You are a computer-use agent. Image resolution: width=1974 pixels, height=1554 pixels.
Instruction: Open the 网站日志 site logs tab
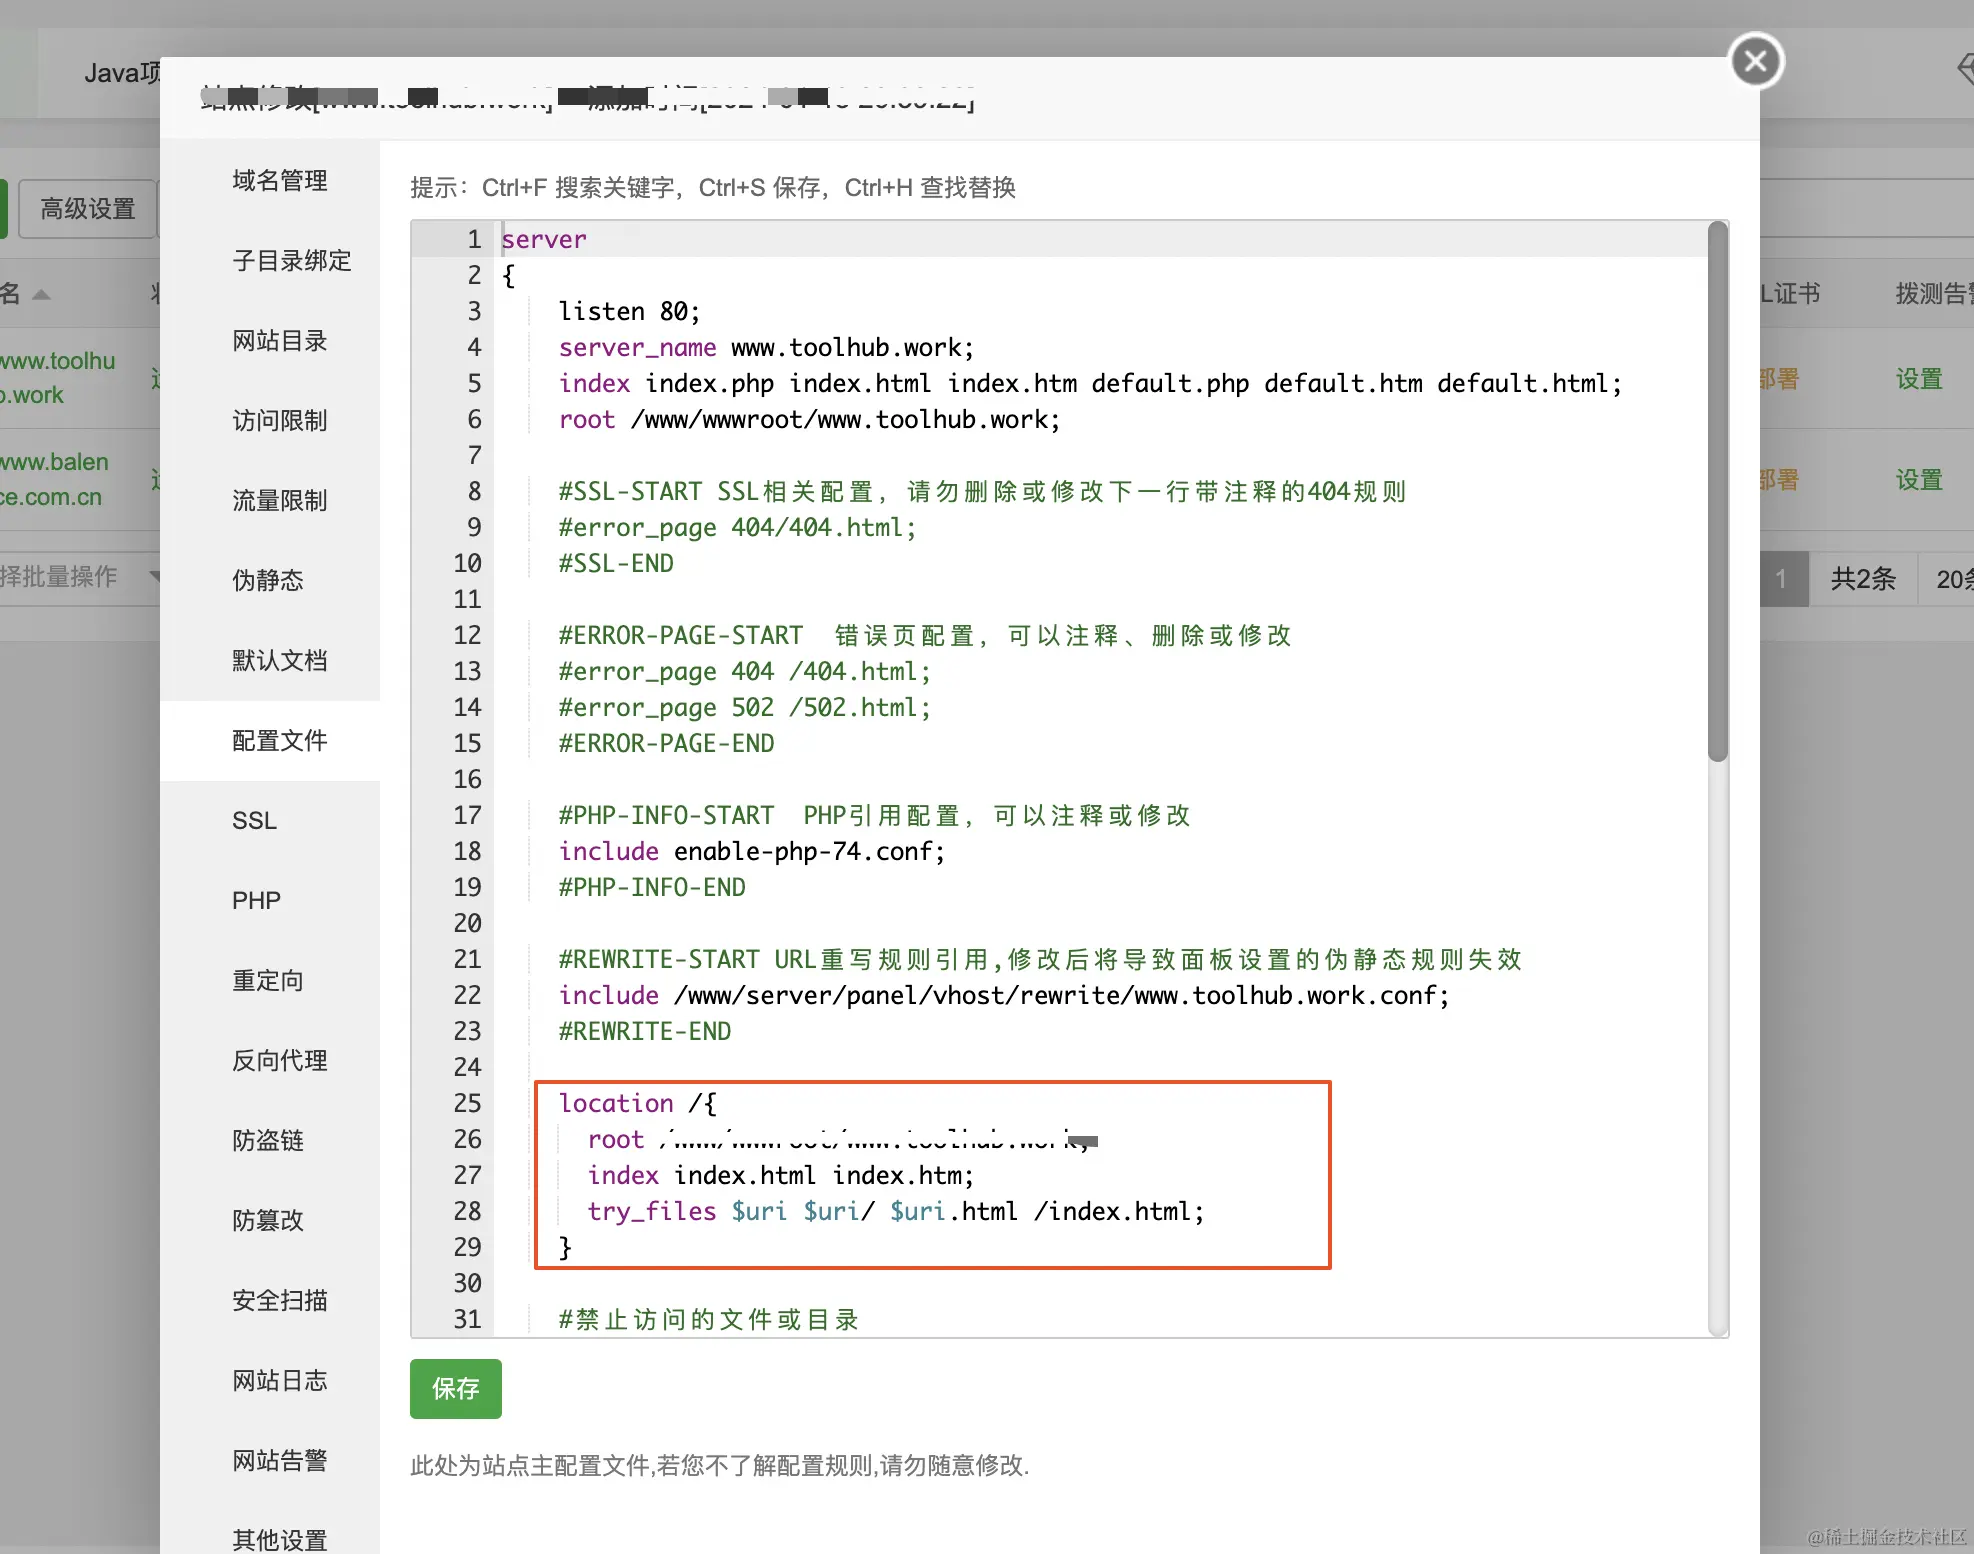click(279, 1381)
